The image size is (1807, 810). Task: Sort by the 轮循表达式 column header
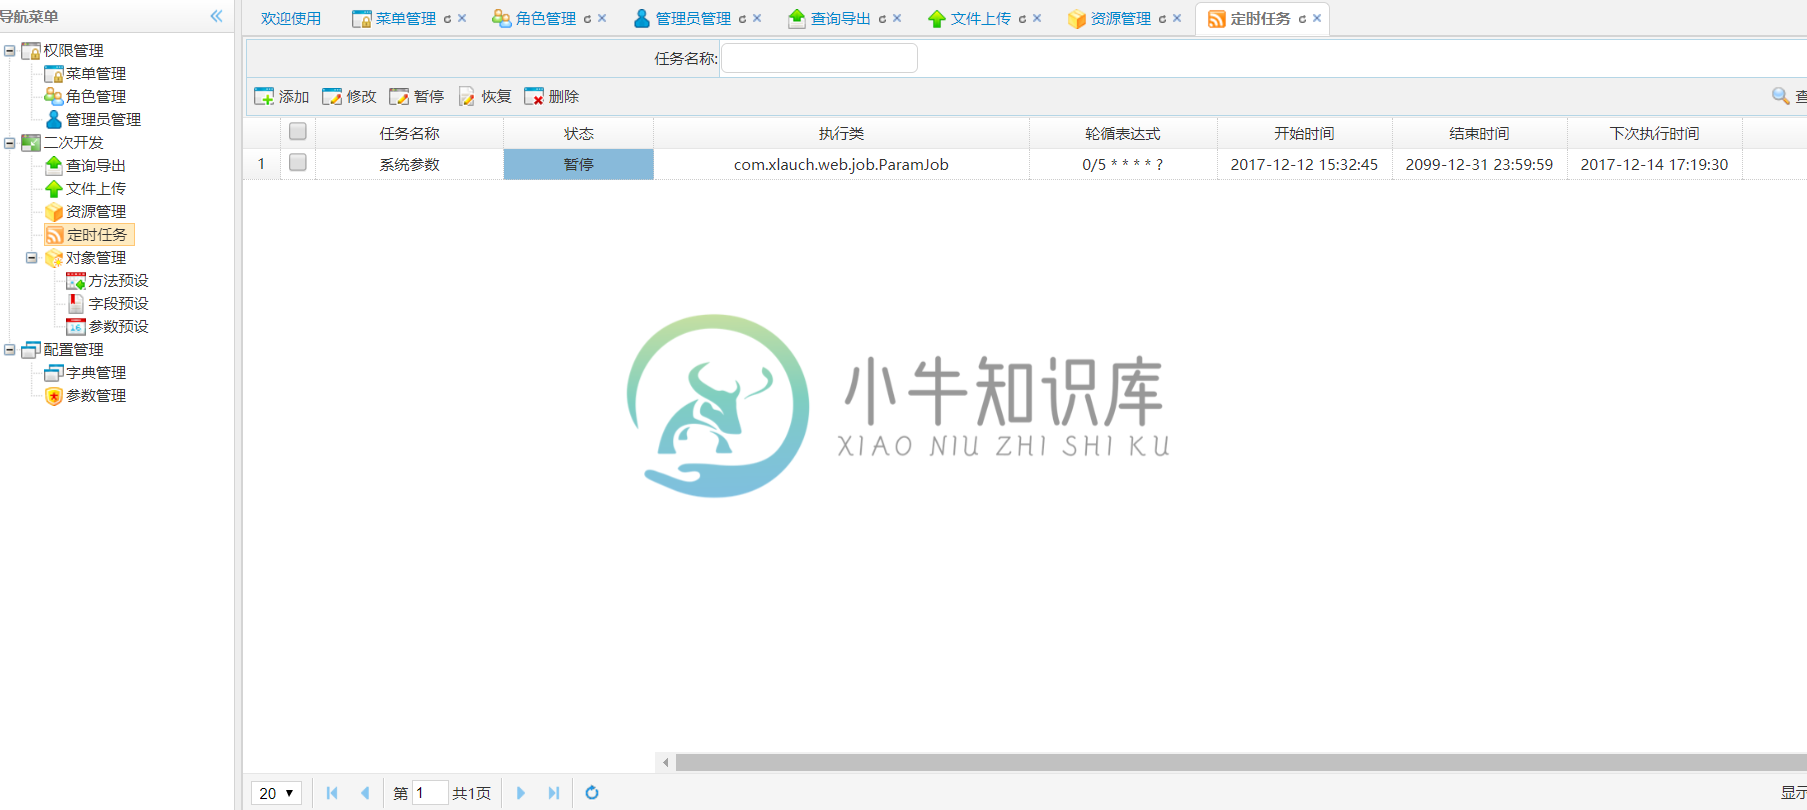coord(1123,134)
